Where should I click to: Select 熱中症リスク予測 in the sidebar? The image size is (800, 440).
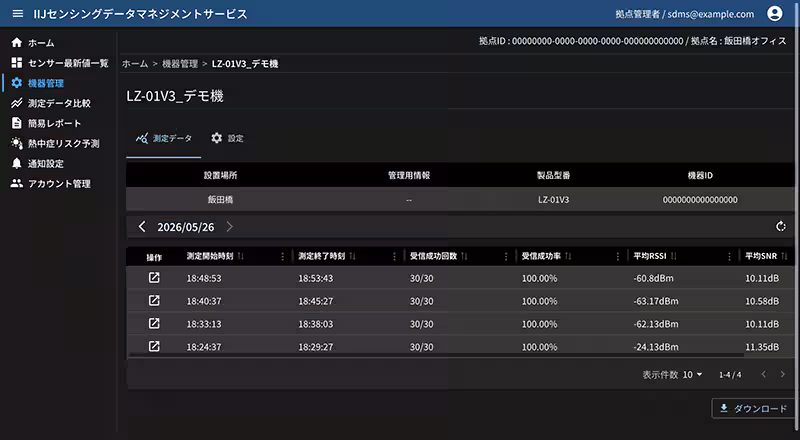(x=64, y=143)
